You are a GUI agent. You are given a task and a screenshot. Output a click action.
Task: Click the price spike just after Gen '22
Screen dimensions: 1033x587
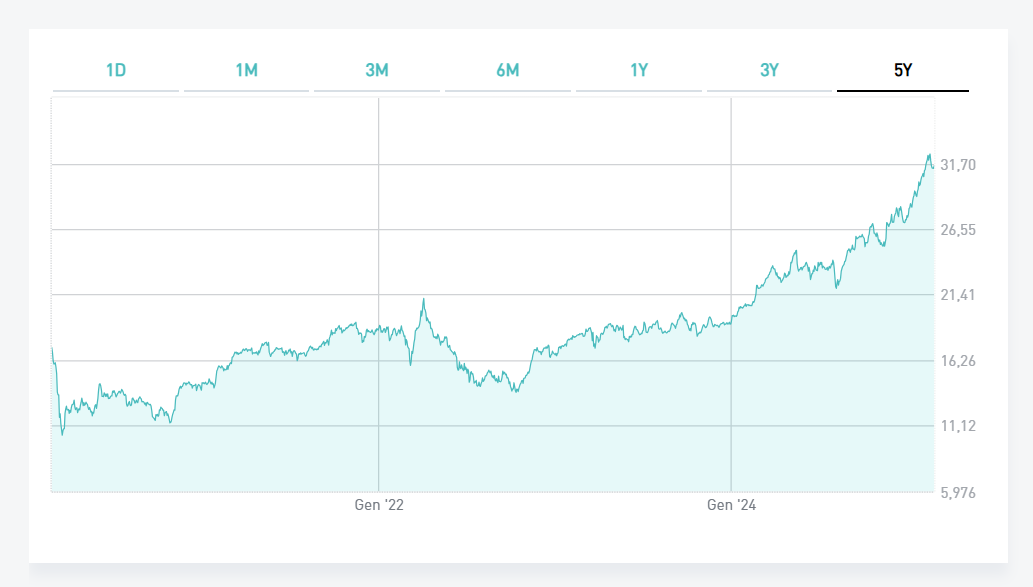click(x=423, y=299)
